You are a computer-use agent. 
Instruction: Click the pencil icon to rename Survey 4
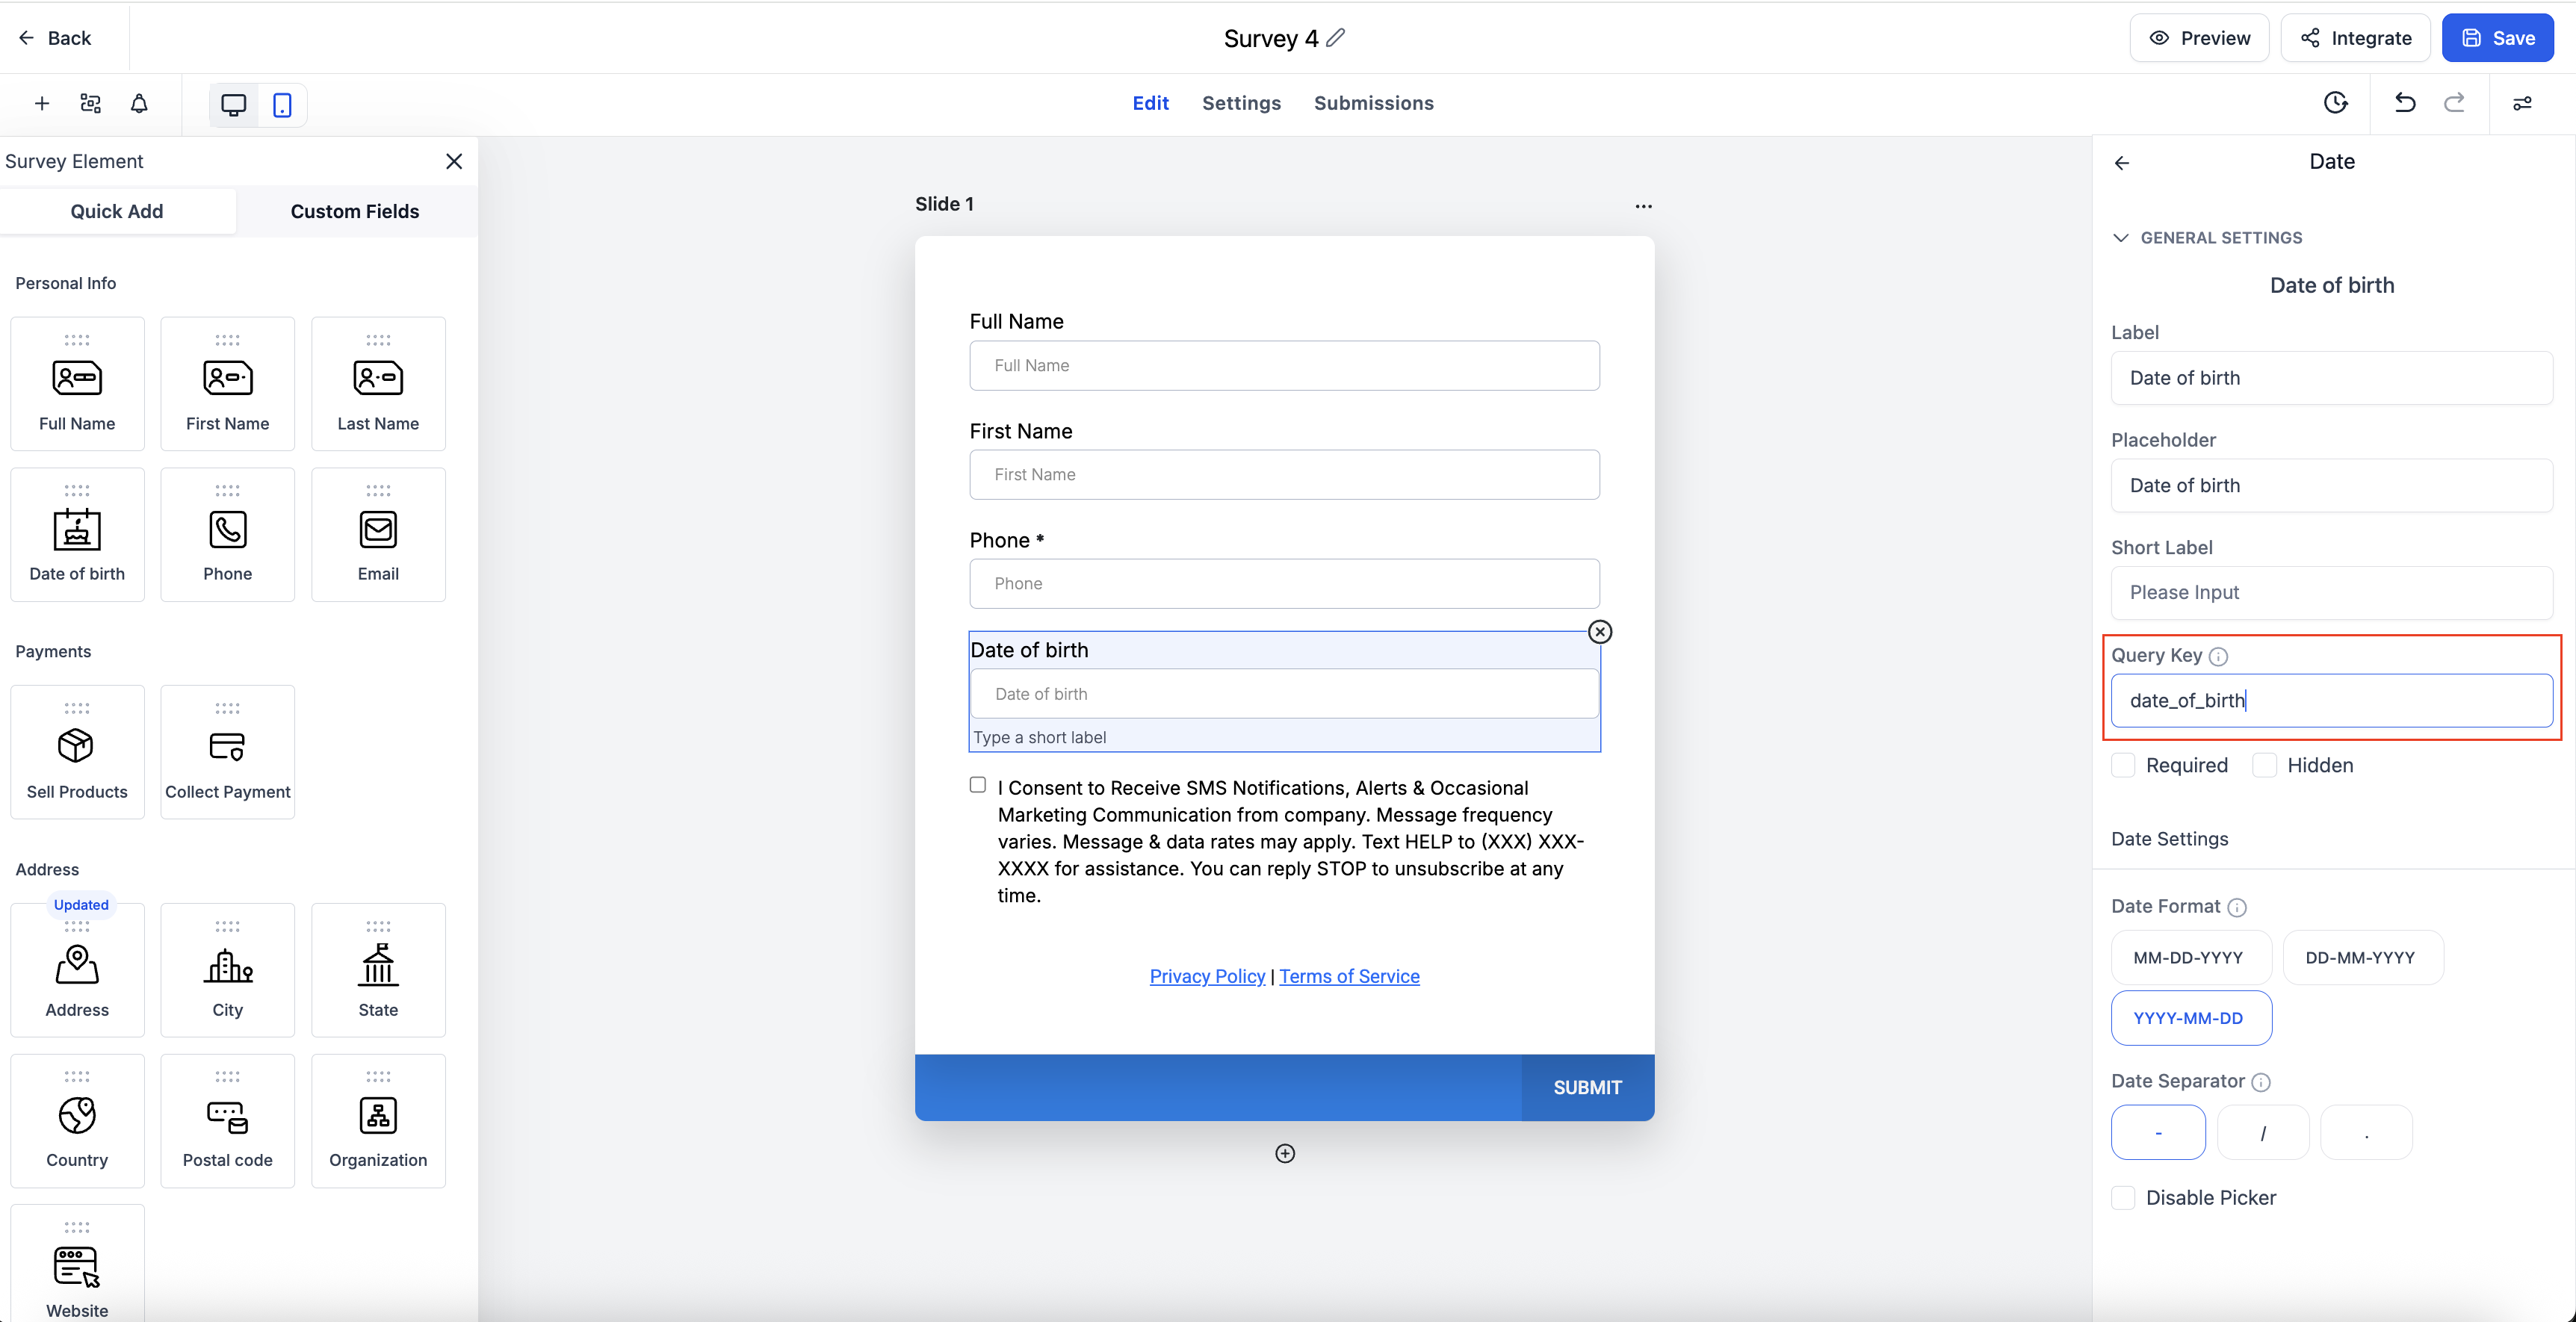[1336, 38]
